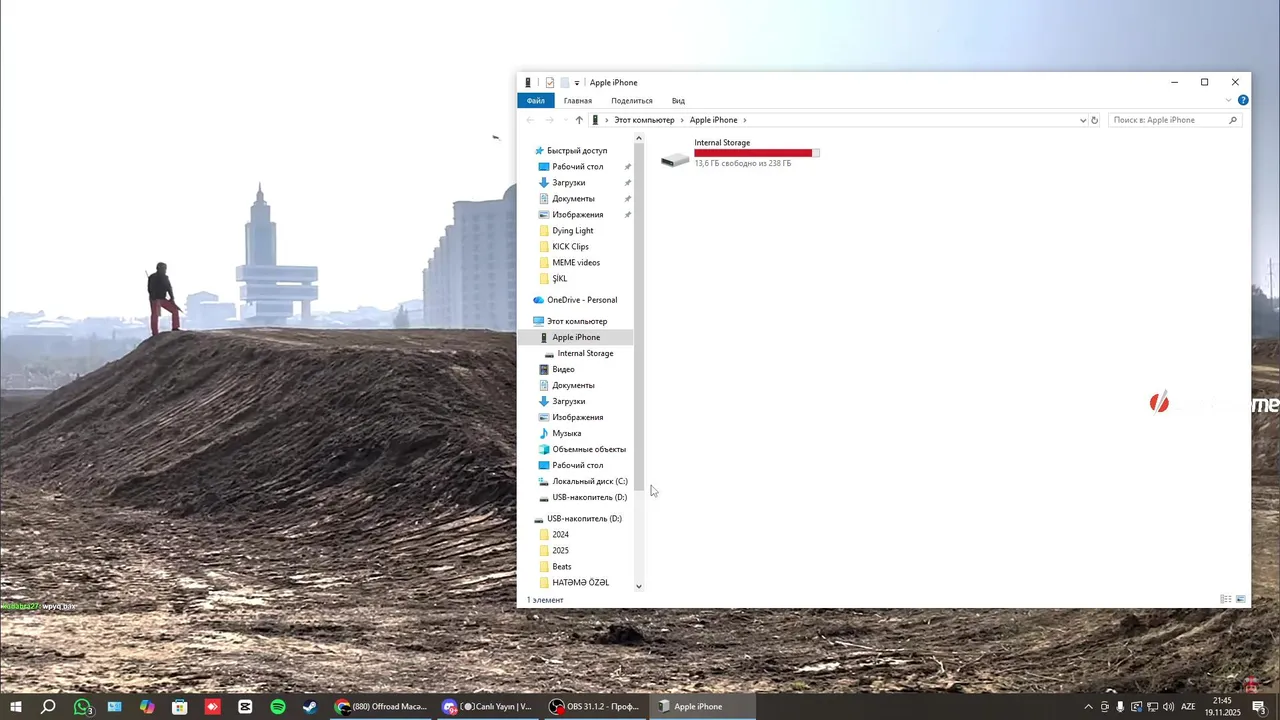Screen dimensions: 1280x720
Task: Open Customize Quick Access Toolbar dropdown
Action: (577, 83)
